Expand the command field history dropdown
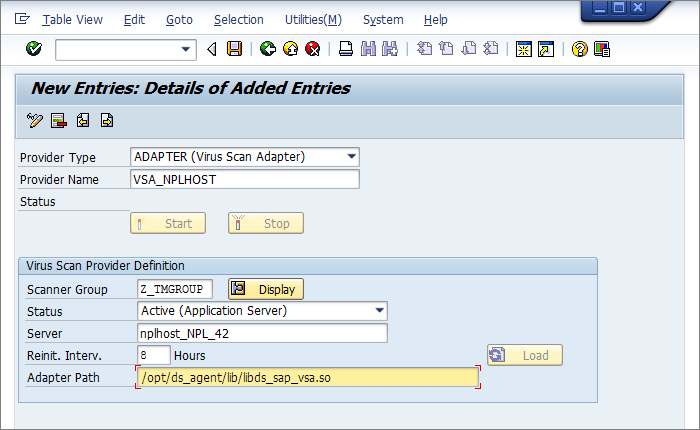Image resolution: width=700 pixels, height=430 pixels. pyautogui.click(x=186, y=49)
